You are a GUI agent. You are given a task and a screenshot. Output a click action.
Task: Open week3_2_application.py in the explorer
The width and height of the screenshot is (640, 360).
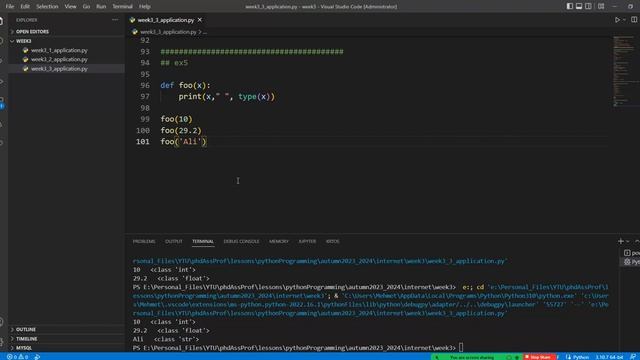tap(66, 59)
